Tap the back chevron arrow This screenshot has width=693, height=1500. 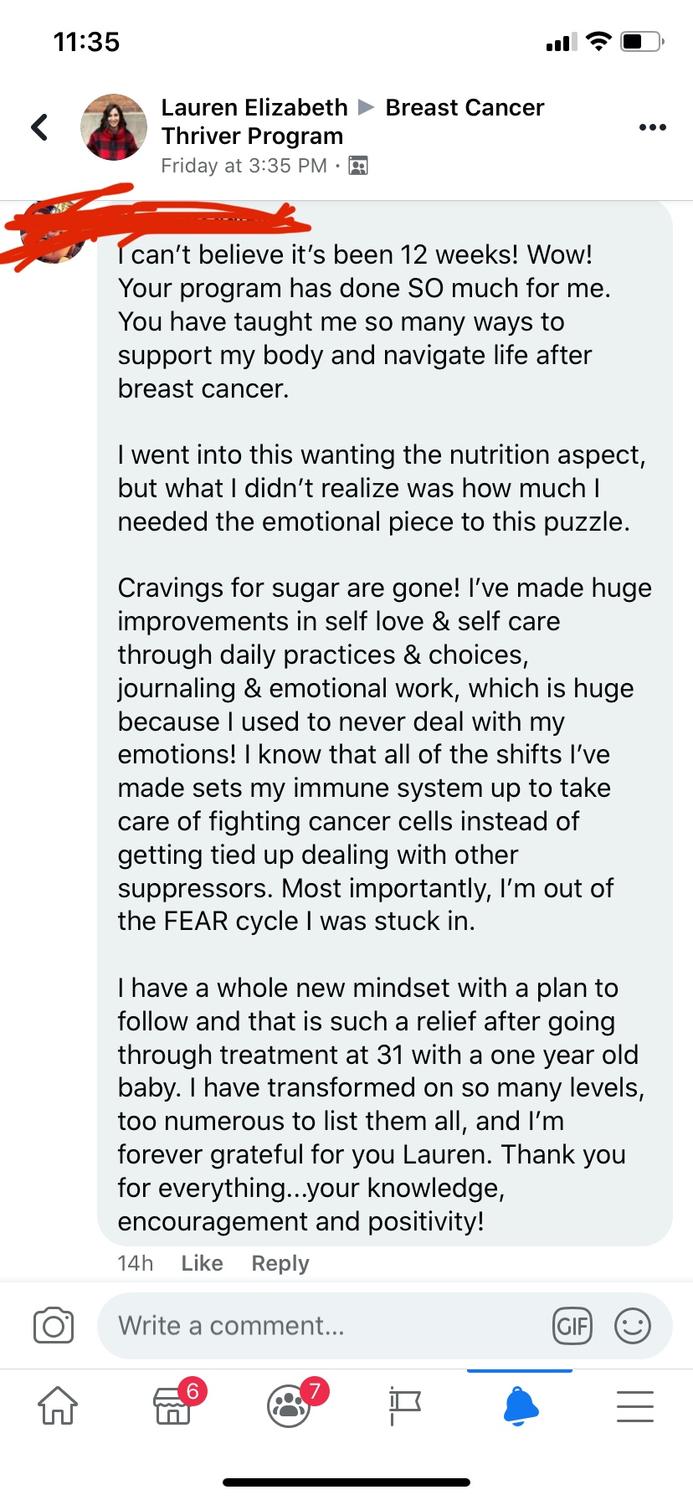point(40,127)
